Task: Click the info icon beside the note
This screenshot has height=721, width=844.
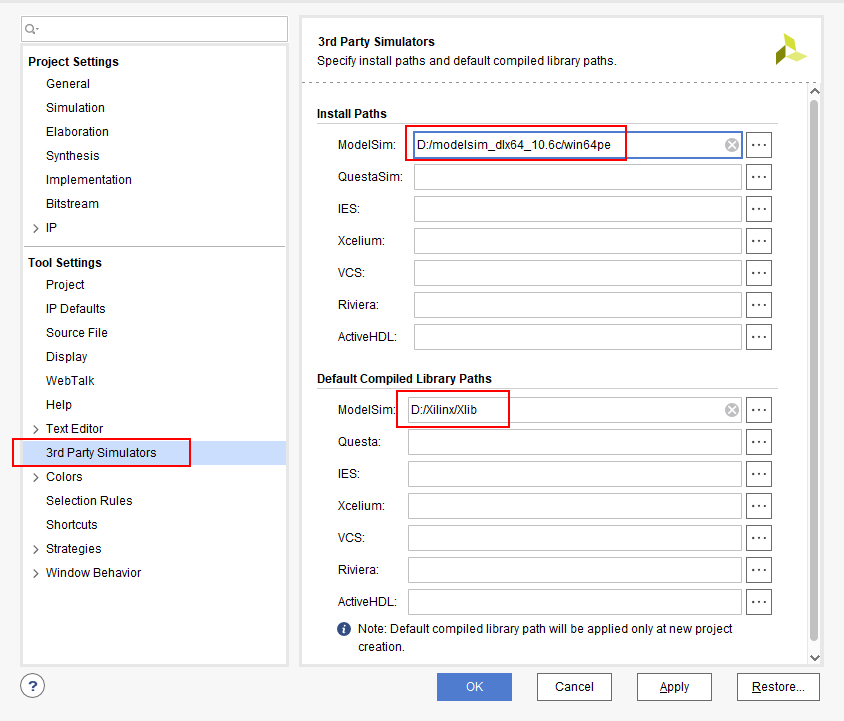Action: click(x=344, y=629)
